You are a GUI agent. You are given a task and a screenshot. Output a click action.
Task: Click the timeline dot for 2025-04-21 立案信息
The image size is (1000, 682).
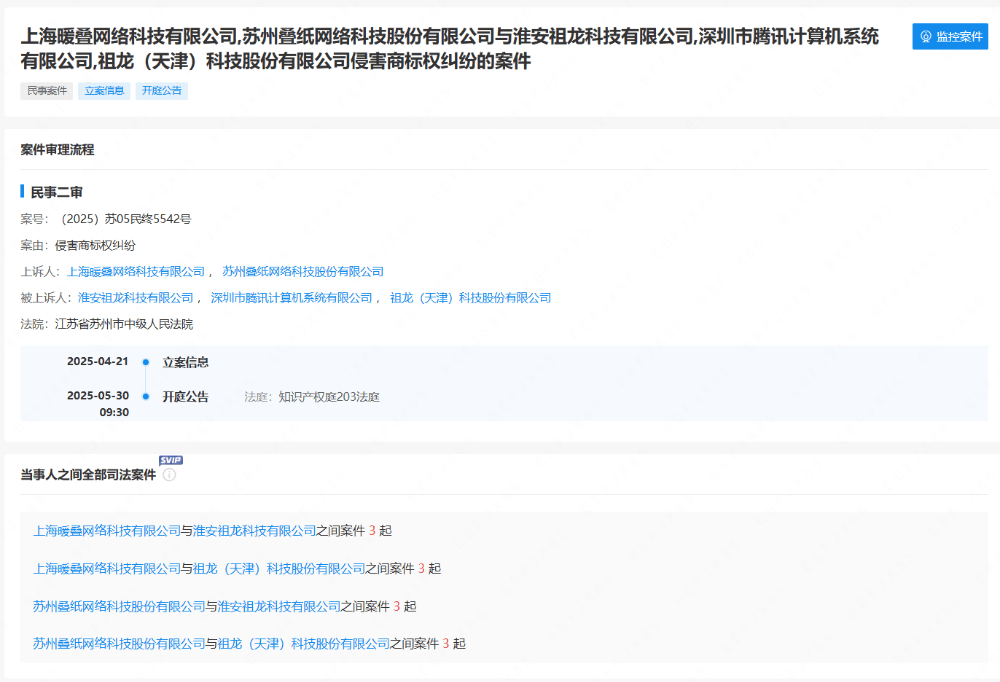point(146,363)
